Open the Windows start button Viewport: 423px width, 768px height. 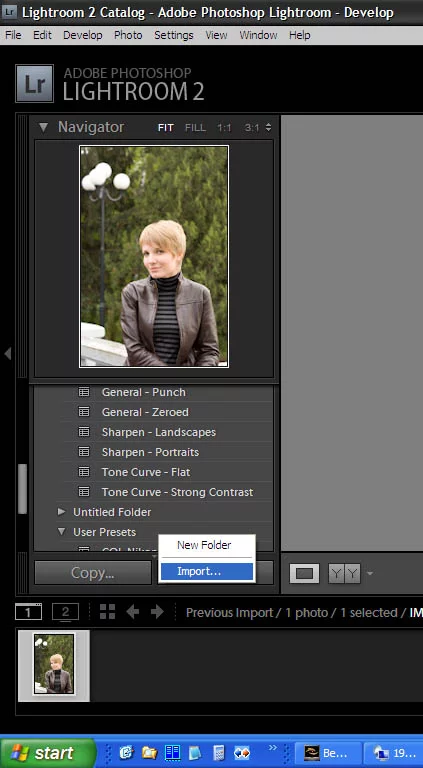point(48,753)
